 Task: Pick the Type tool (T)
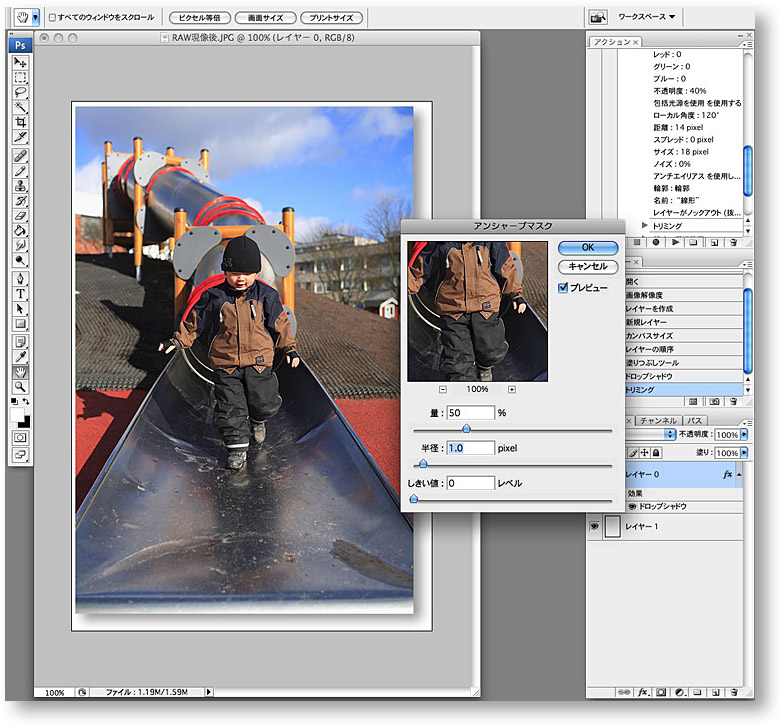(20, 294)
